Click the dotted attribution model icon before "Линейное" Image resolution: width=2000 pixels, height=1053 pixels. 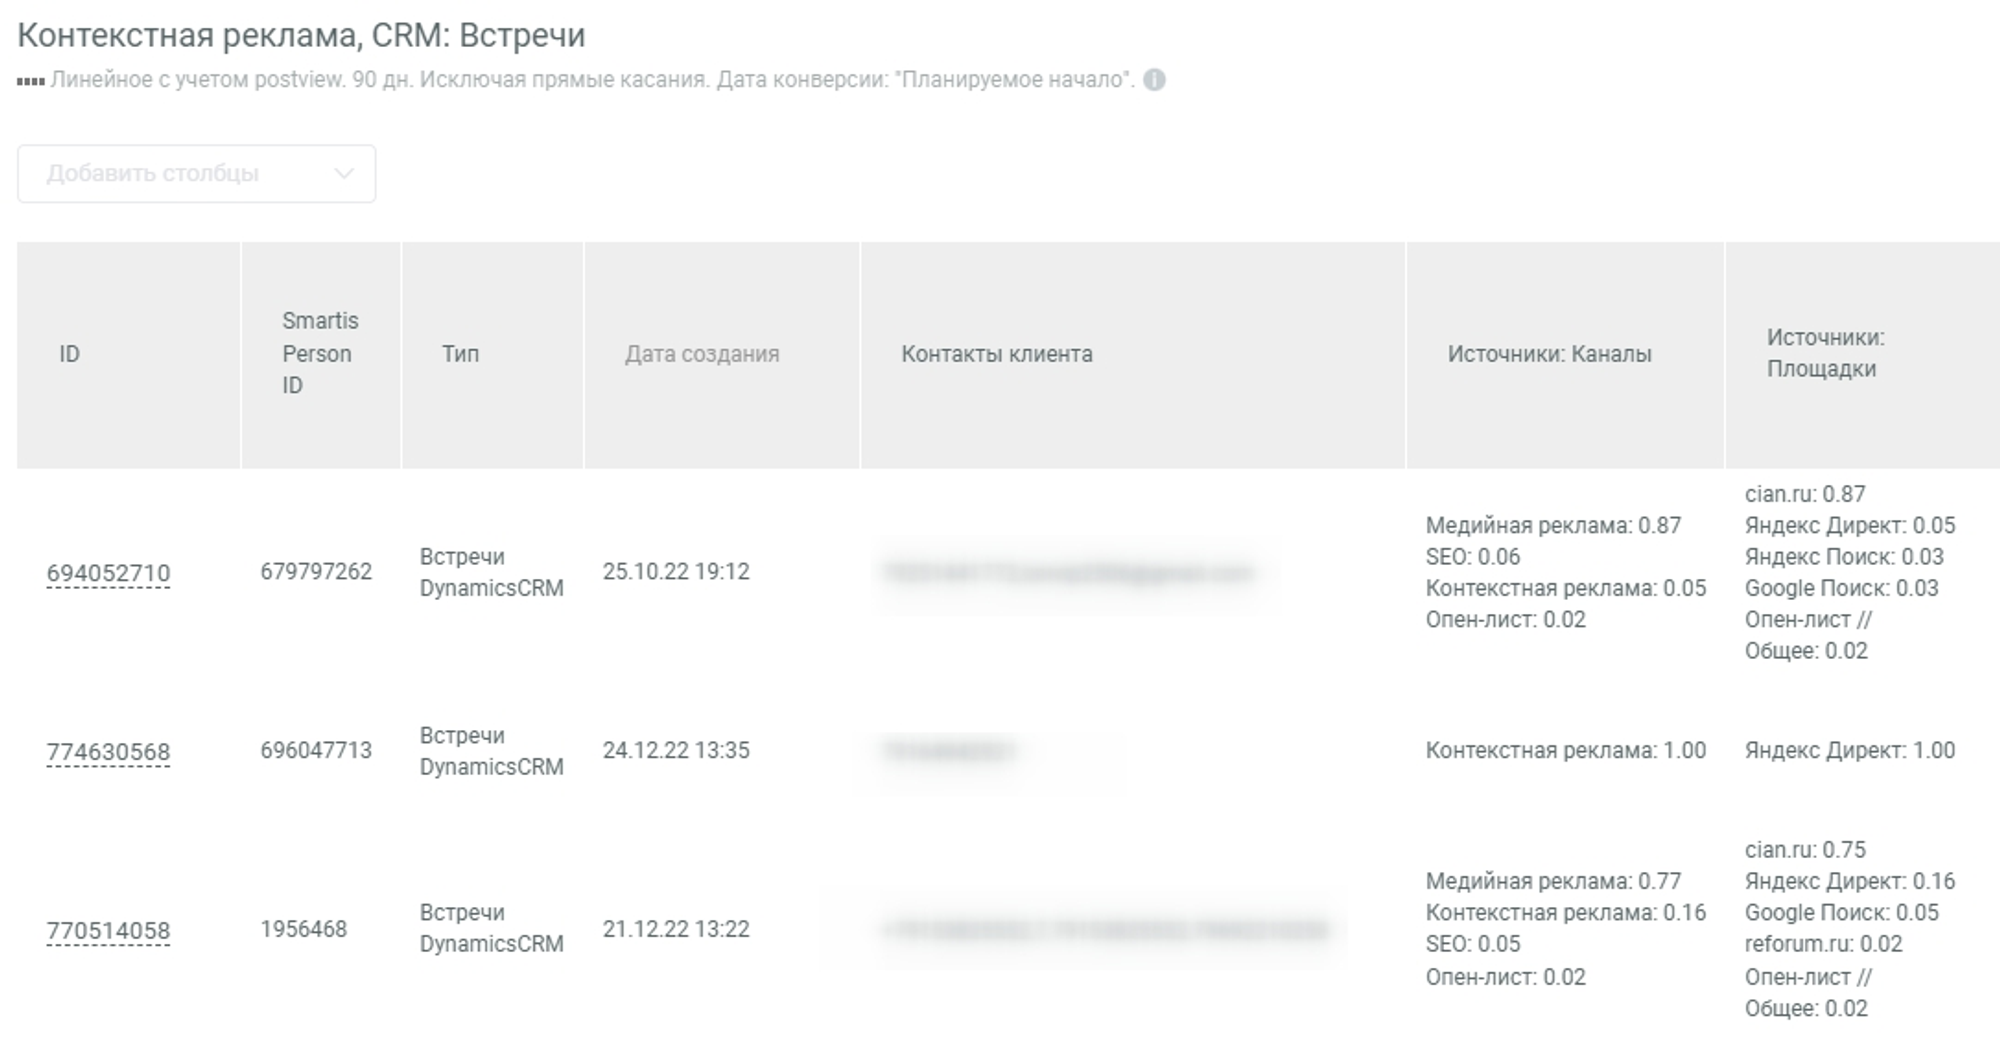(x=30, y=81)
